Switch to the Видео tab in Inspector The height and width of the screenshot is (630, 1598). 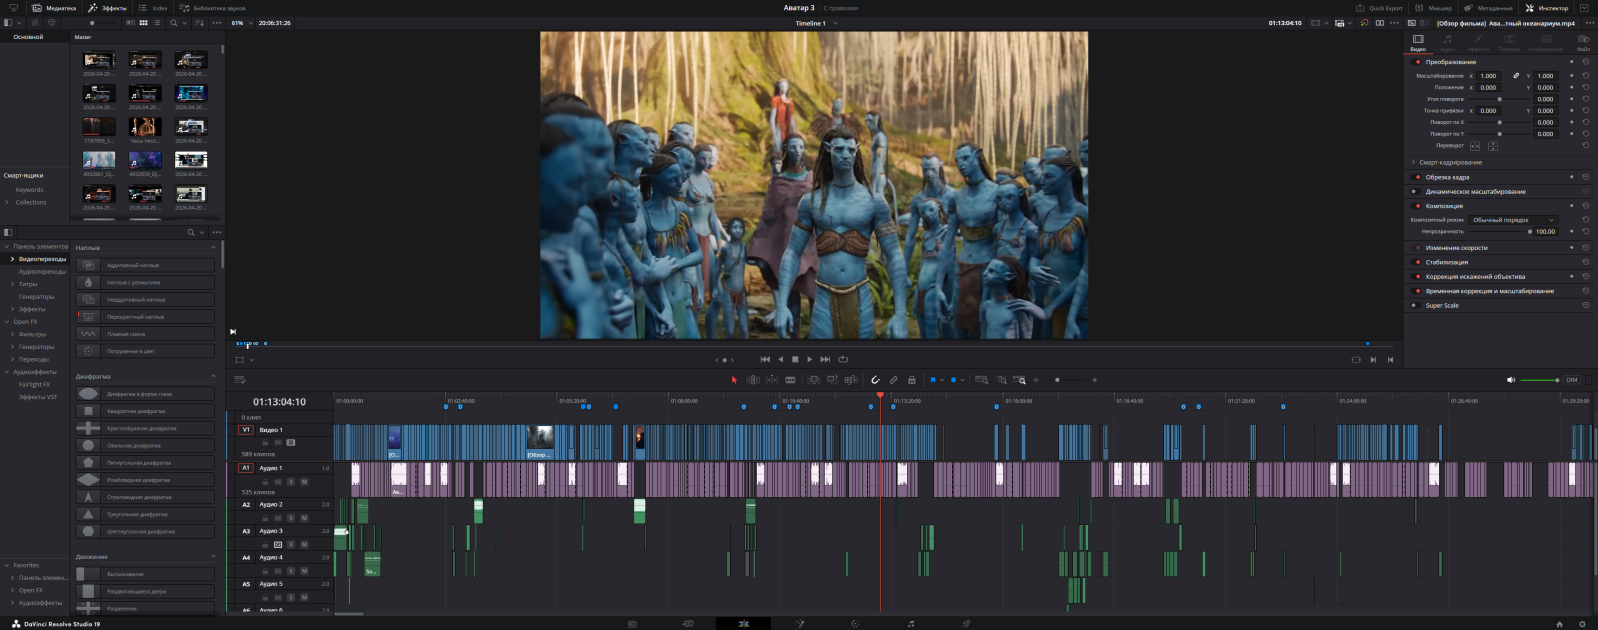(1418, 42)
